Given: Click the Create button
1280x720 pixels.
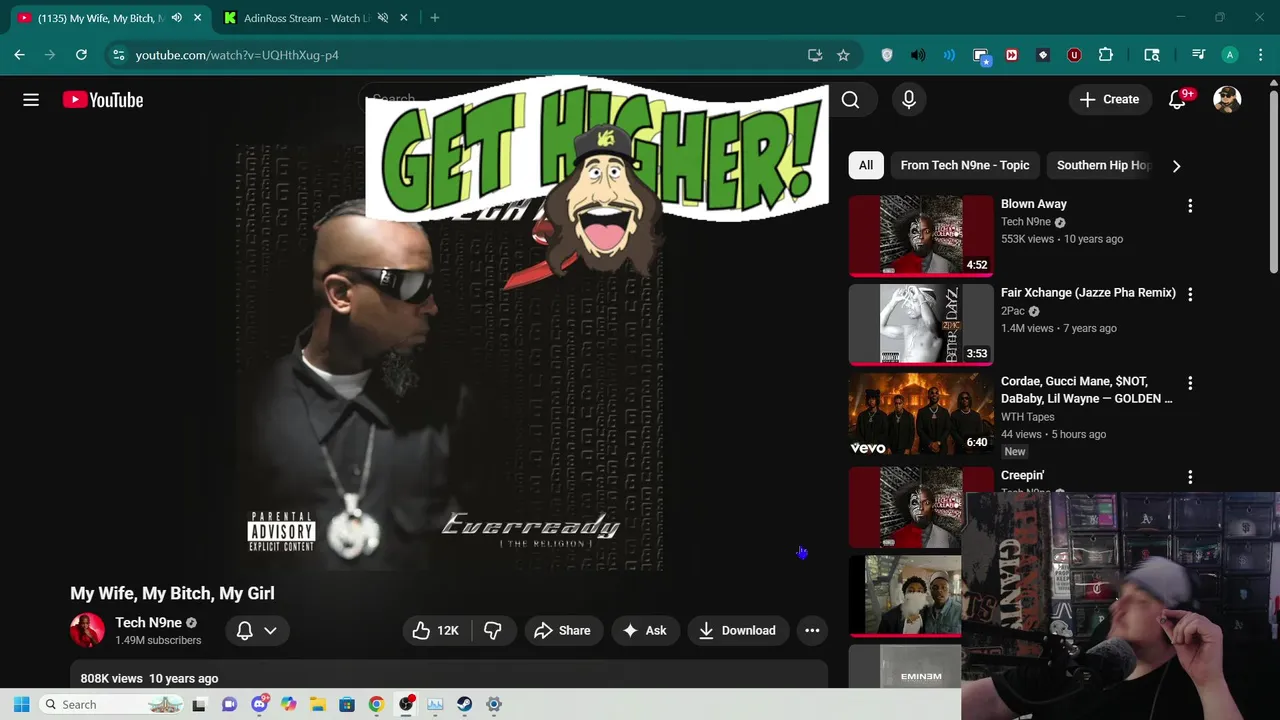Looking at the screenshot, I should point(1109,100).
